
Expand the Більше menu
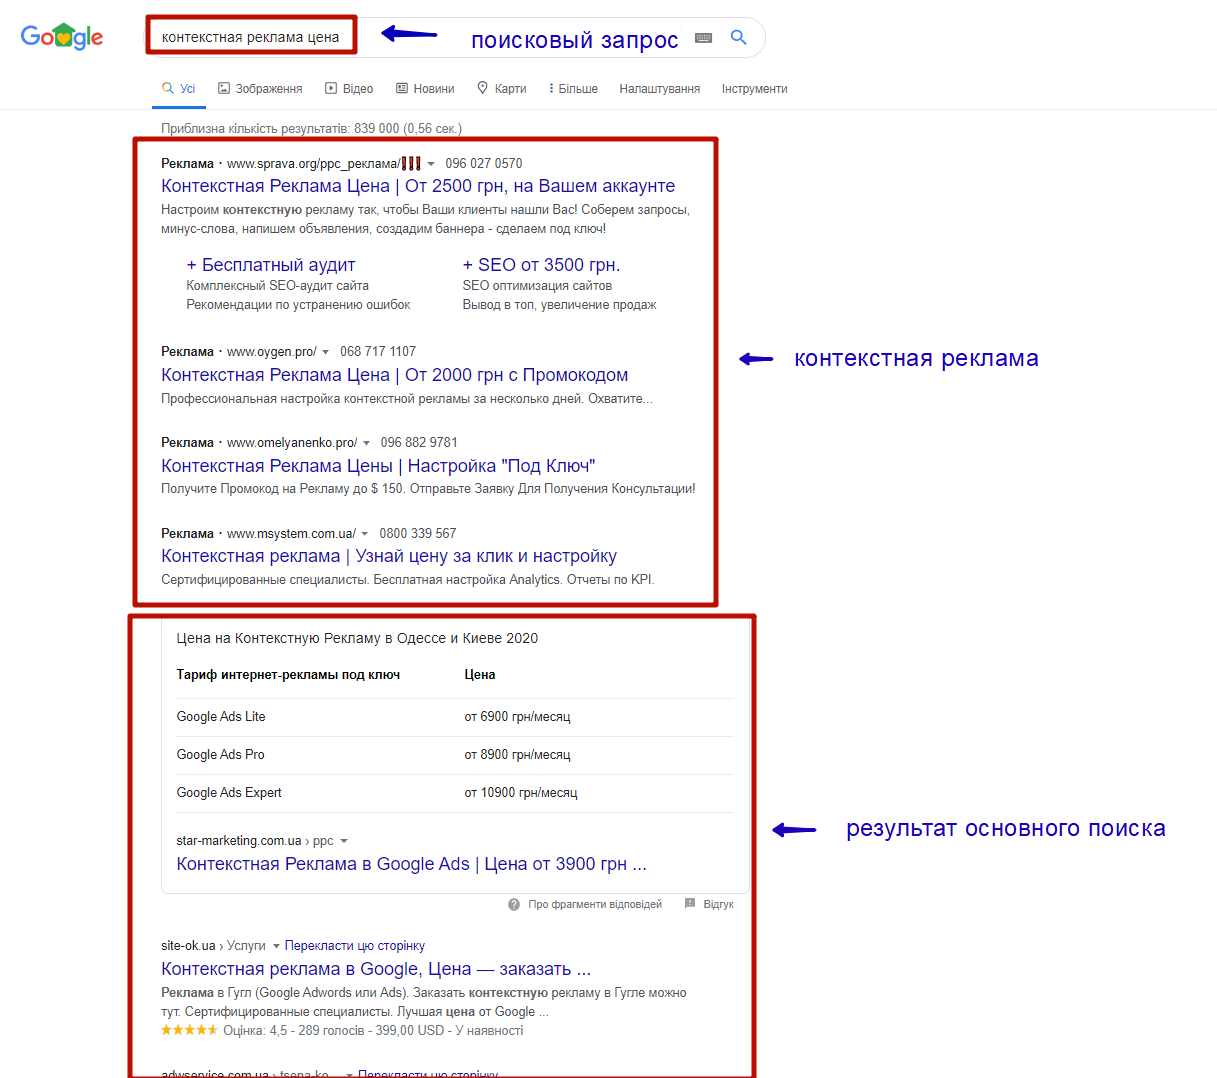(x=573, y=89)
